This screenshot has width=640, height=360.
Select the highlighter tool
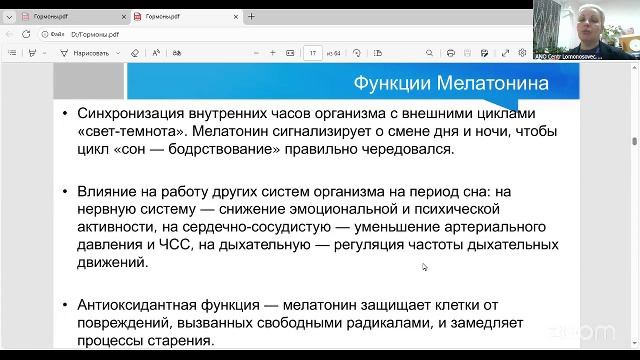point(32,53)
